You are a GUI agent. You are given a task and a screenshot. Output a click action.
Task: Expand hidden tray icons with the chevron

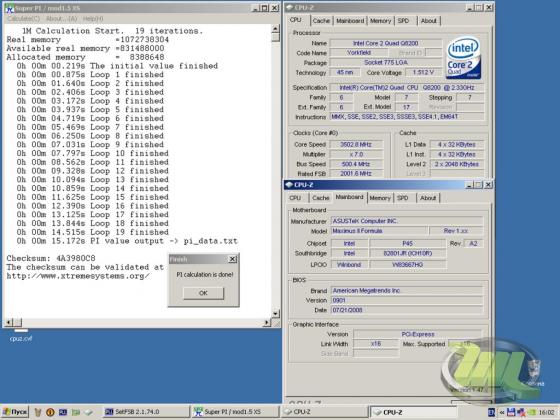tap(502, 412)
